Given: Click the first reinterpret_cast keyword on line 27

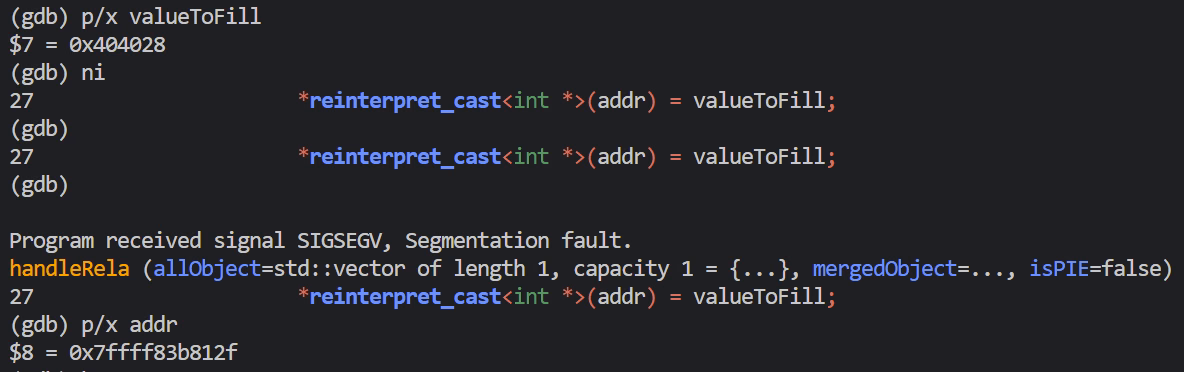Looking at the screenshot, I should [405, 101].
